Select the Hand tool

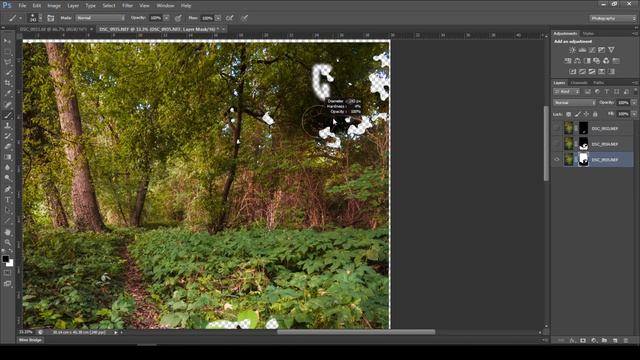point(7,232)
